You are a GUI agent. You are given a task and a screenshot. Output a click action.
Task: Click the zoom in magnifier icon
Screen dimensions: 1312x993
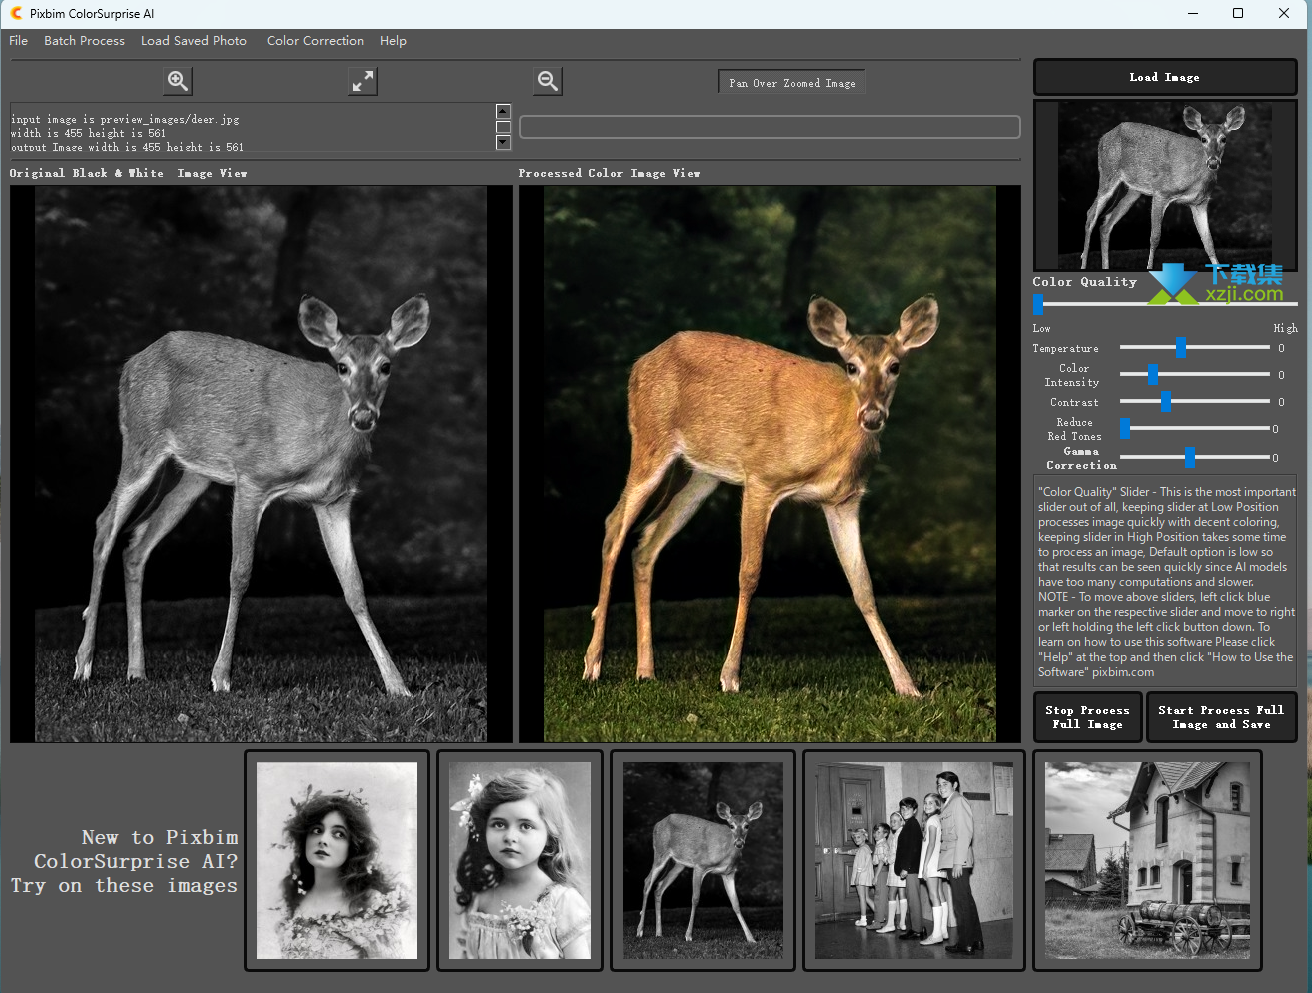pyautogui.click(x=178, y=81)
